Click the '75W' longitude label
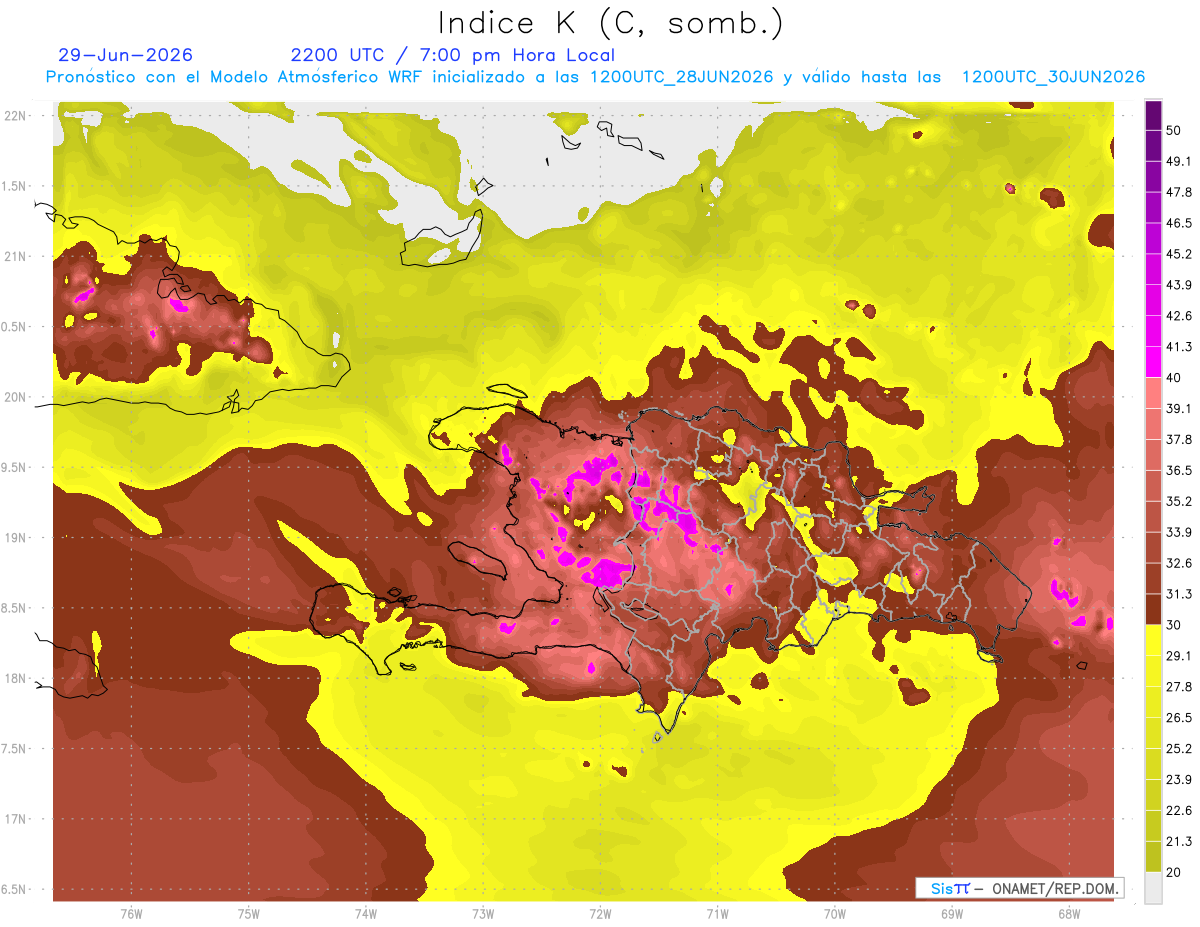 coord(249,914)
